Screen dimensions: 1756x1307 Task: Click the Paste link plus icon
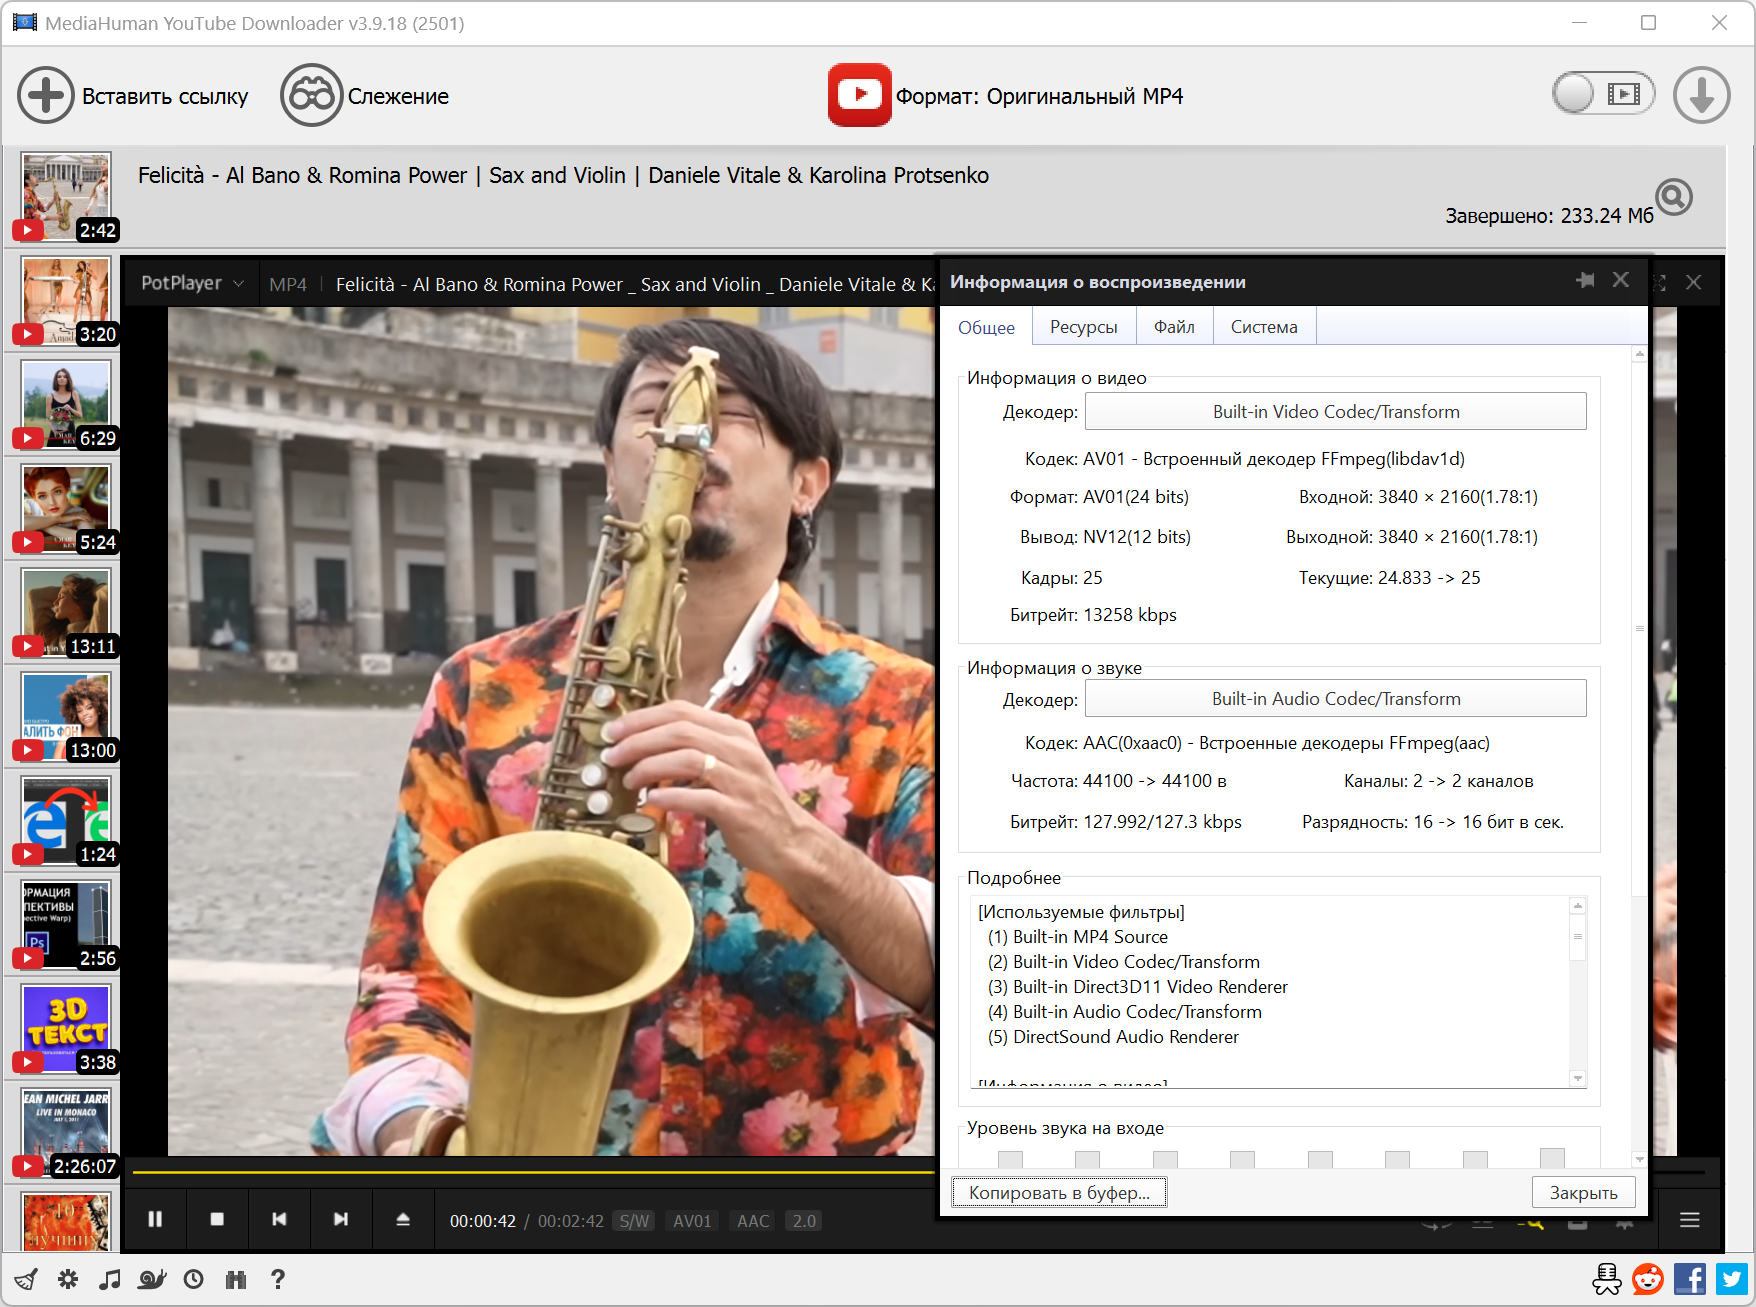tap(45, 96)
